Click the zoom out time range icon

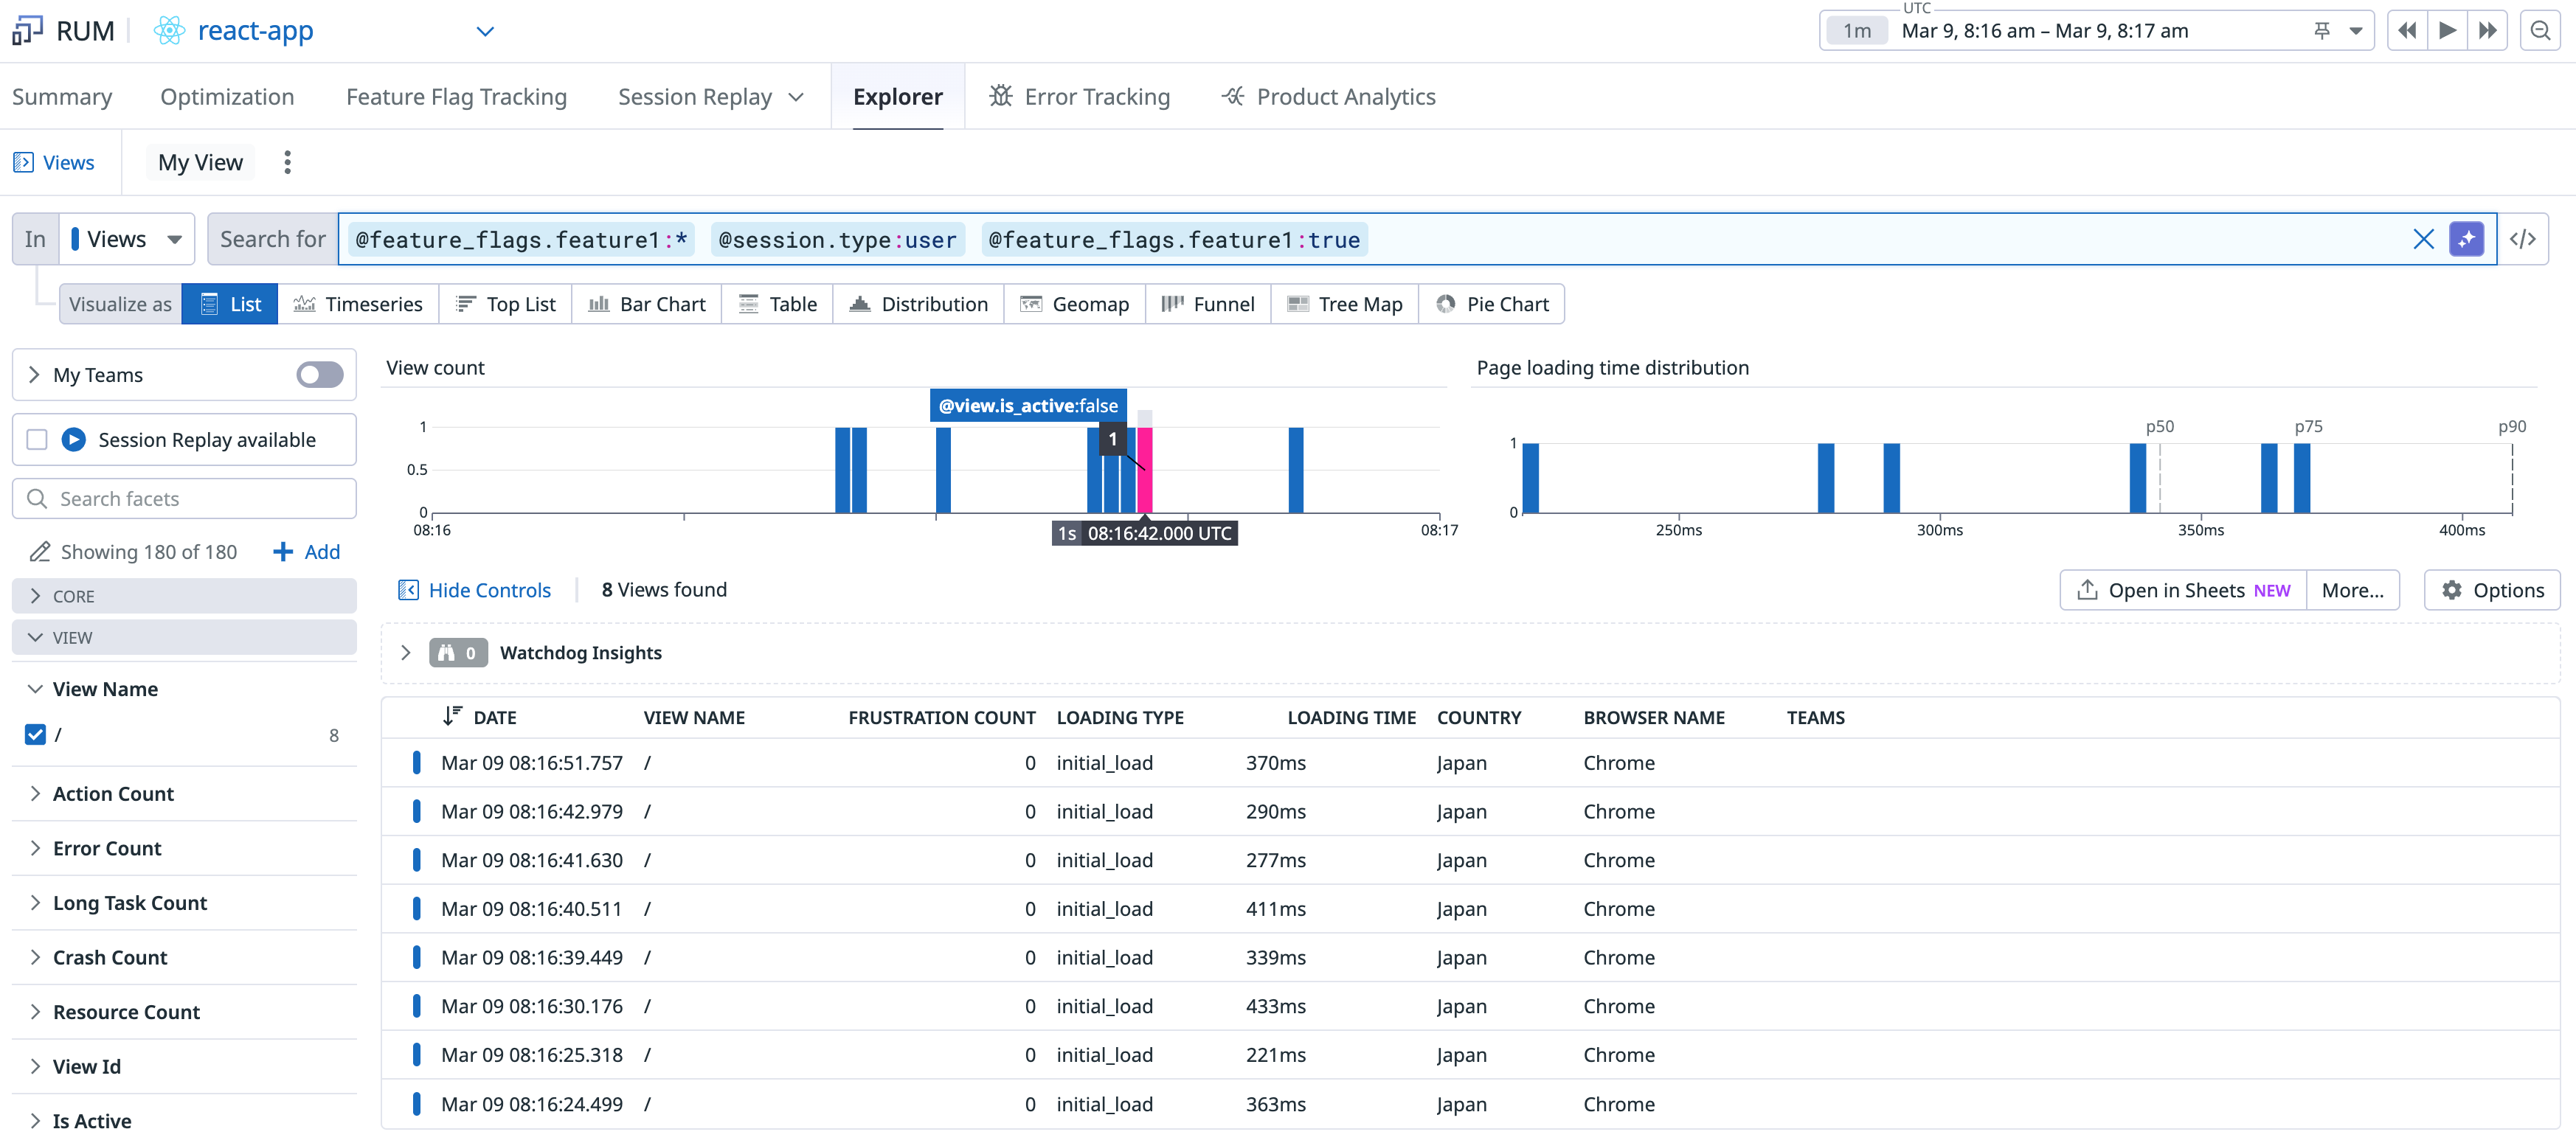(x=2540, y=31)
